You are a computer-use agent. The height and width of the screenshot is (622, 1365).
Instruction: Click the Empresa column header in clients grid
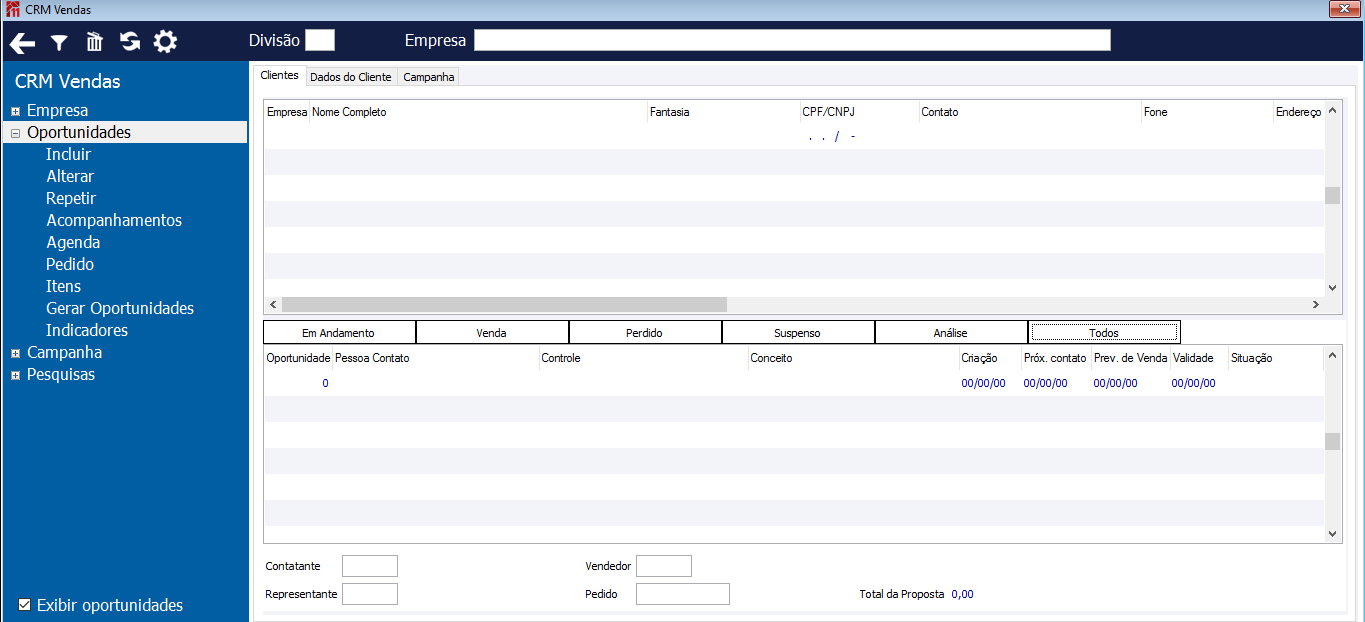pos(287,112)
